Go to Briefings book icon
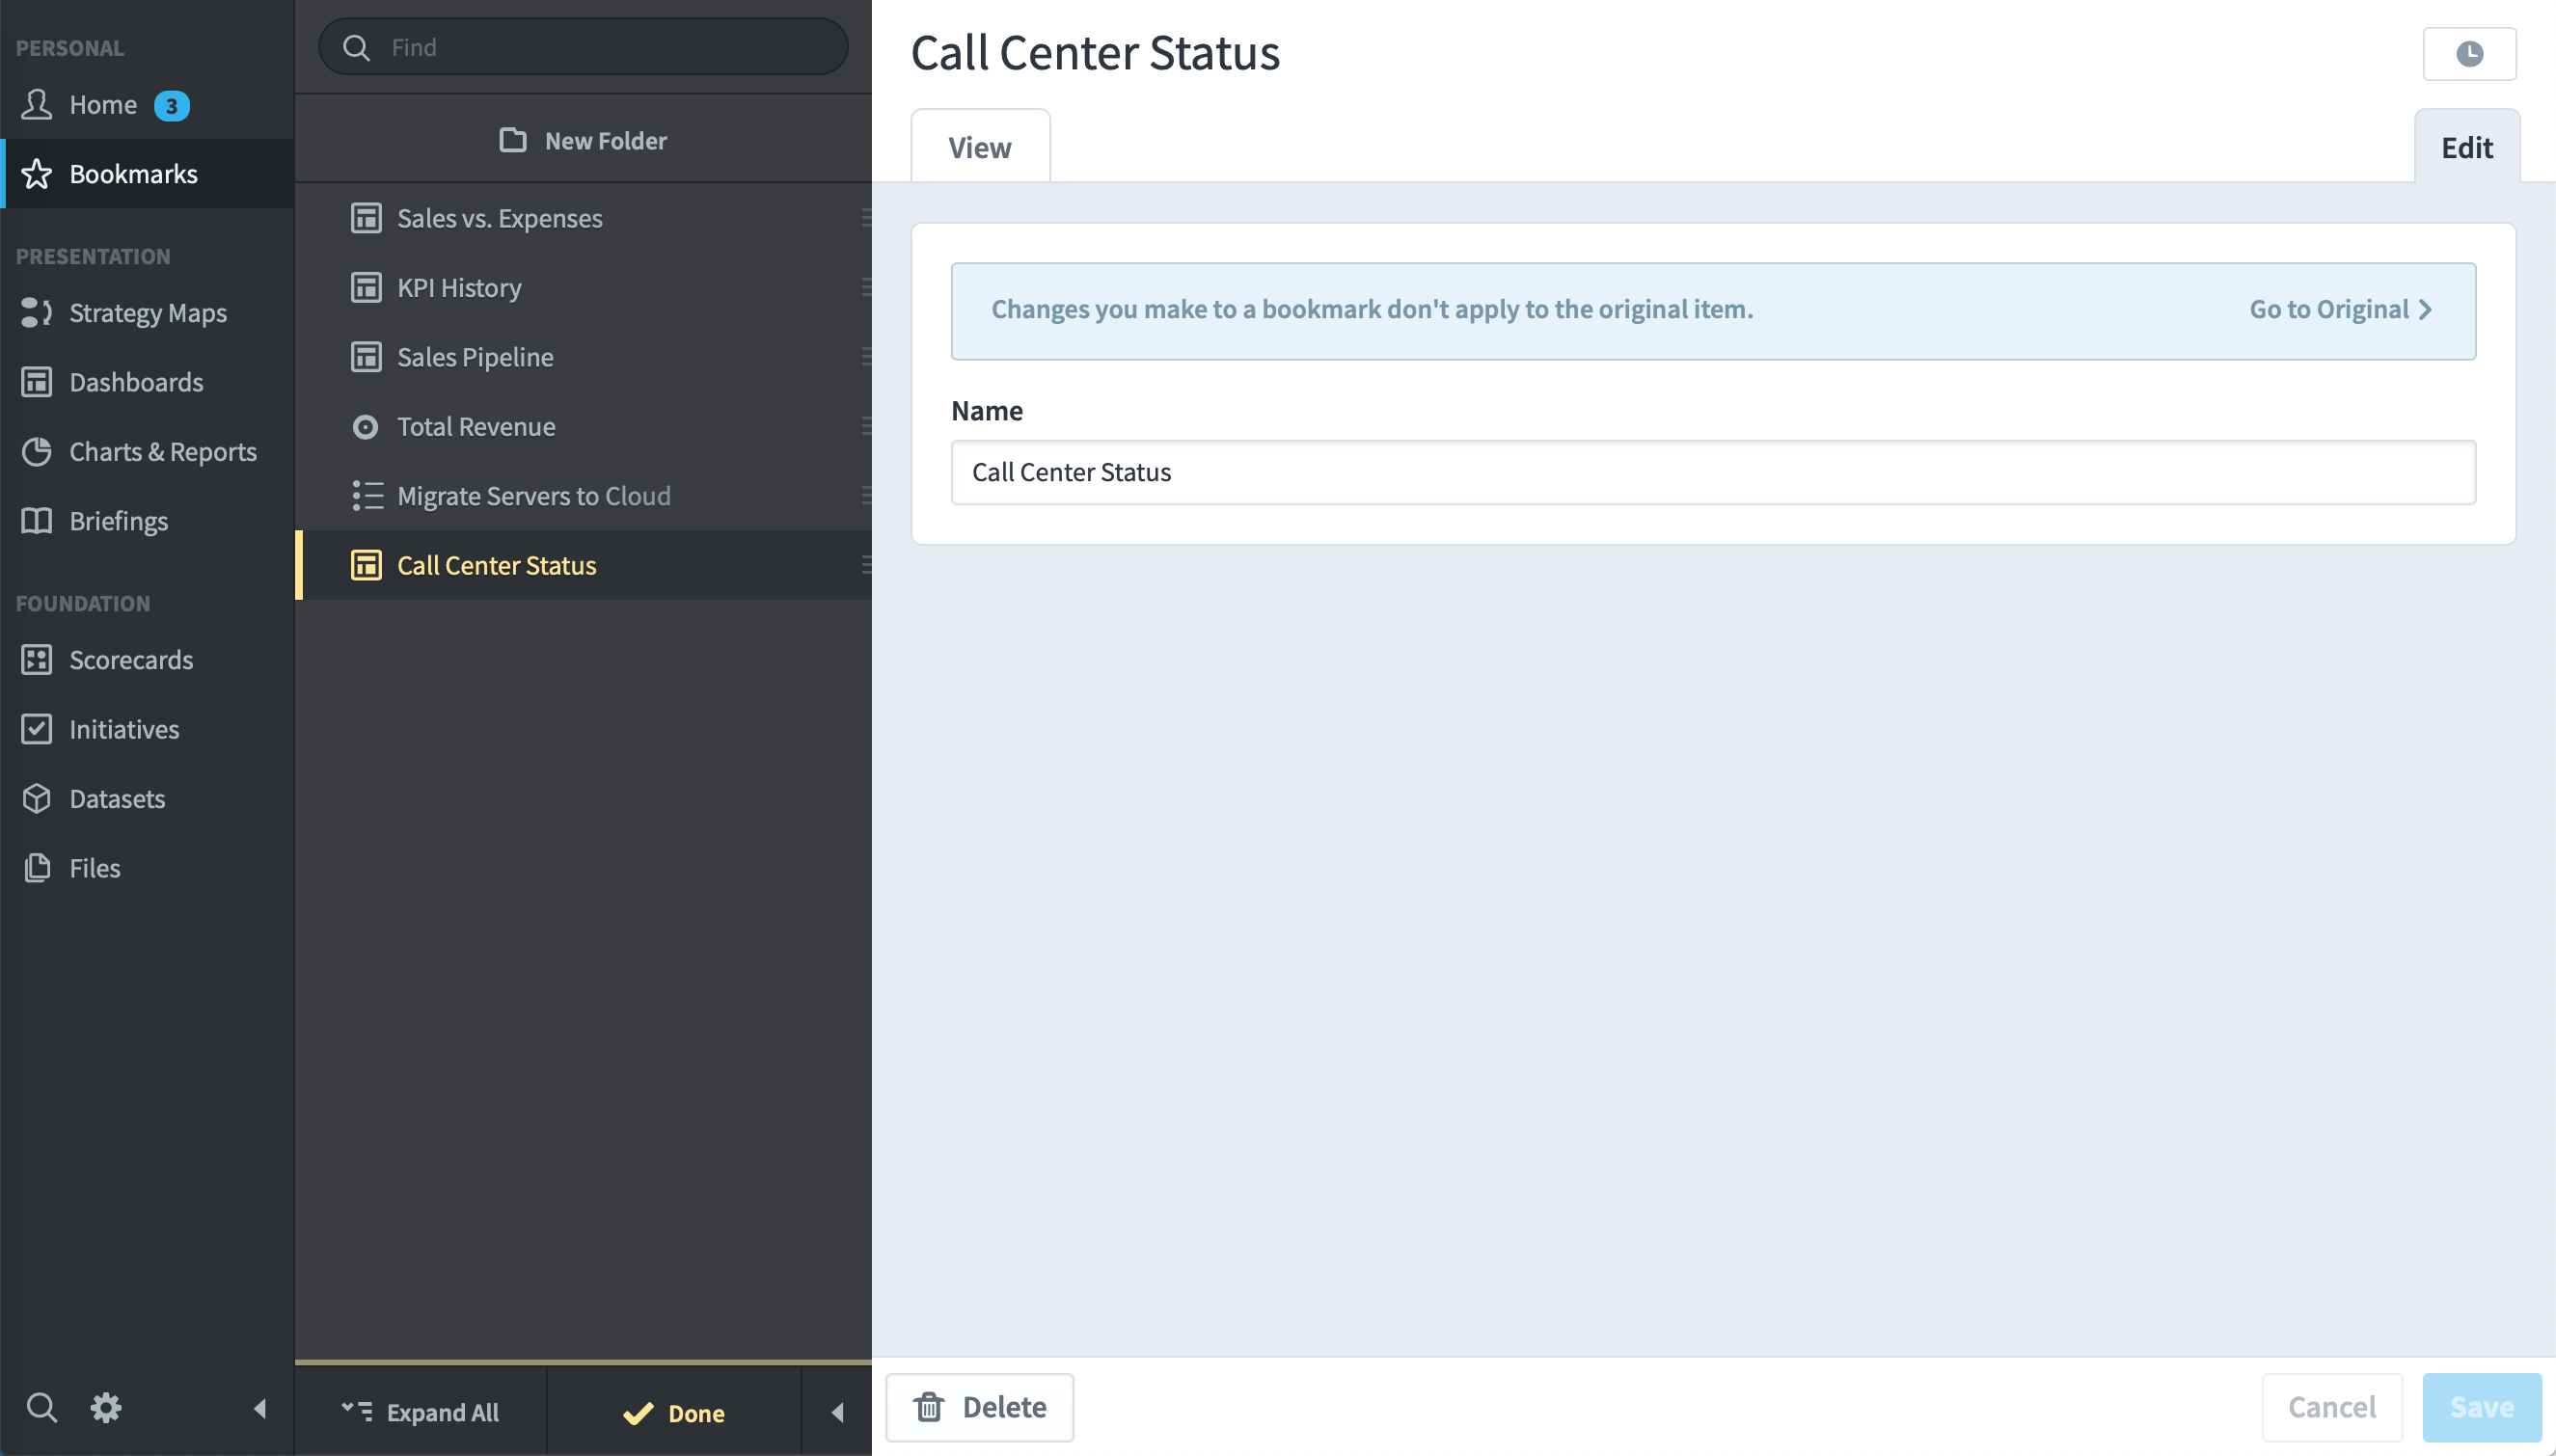Viewport: 2556px width, 1456px height. click(37, 521)
